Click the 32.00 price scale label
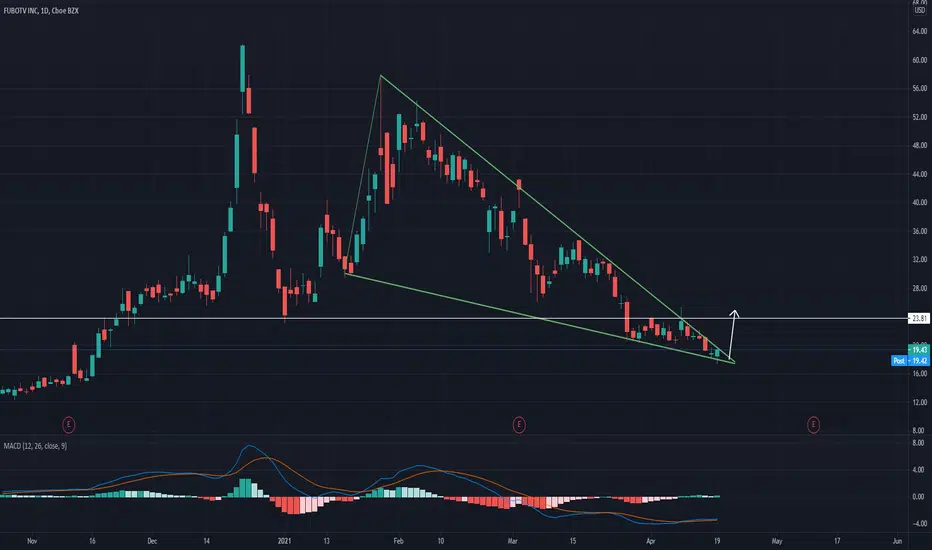Screen dimensions: 932x550 (920, 260)
